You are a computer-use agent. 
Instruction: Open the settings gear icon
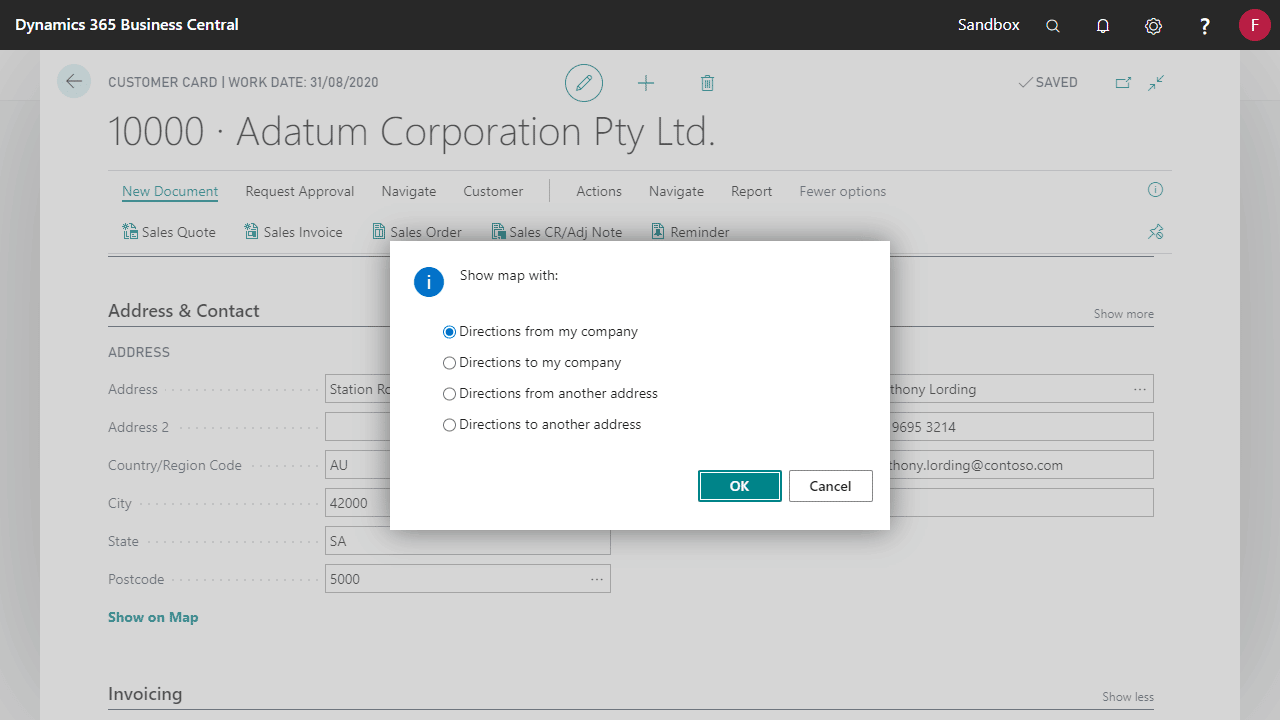click(x=1153, y=26)
